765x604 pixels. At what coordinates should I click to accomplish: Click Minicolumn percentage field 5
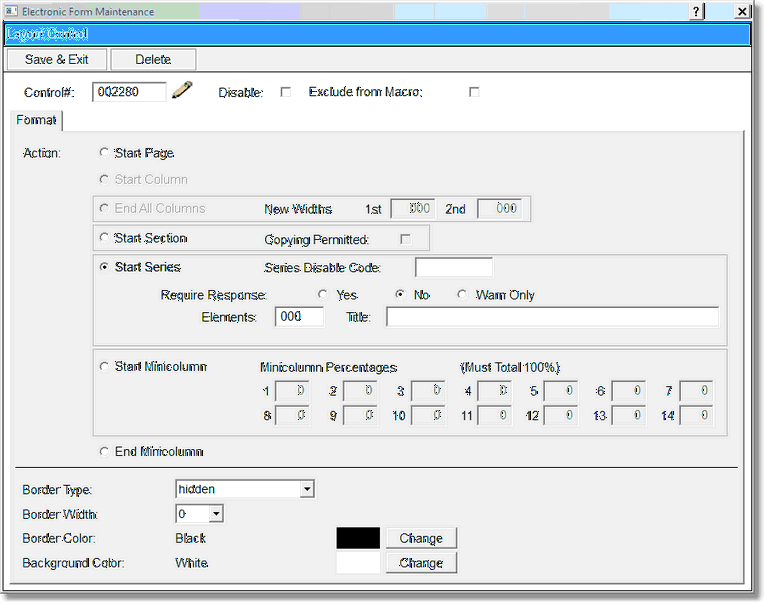(561, 391)
